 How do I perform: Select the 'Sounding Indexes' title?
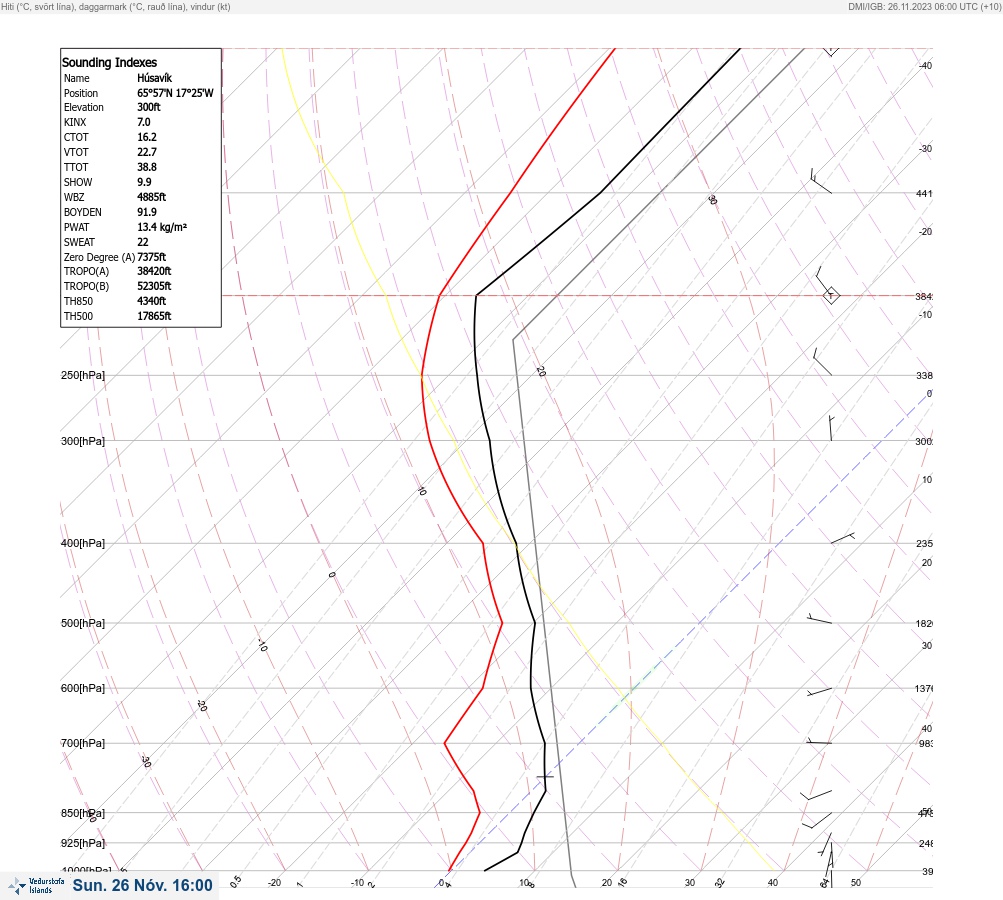(109, 63)
